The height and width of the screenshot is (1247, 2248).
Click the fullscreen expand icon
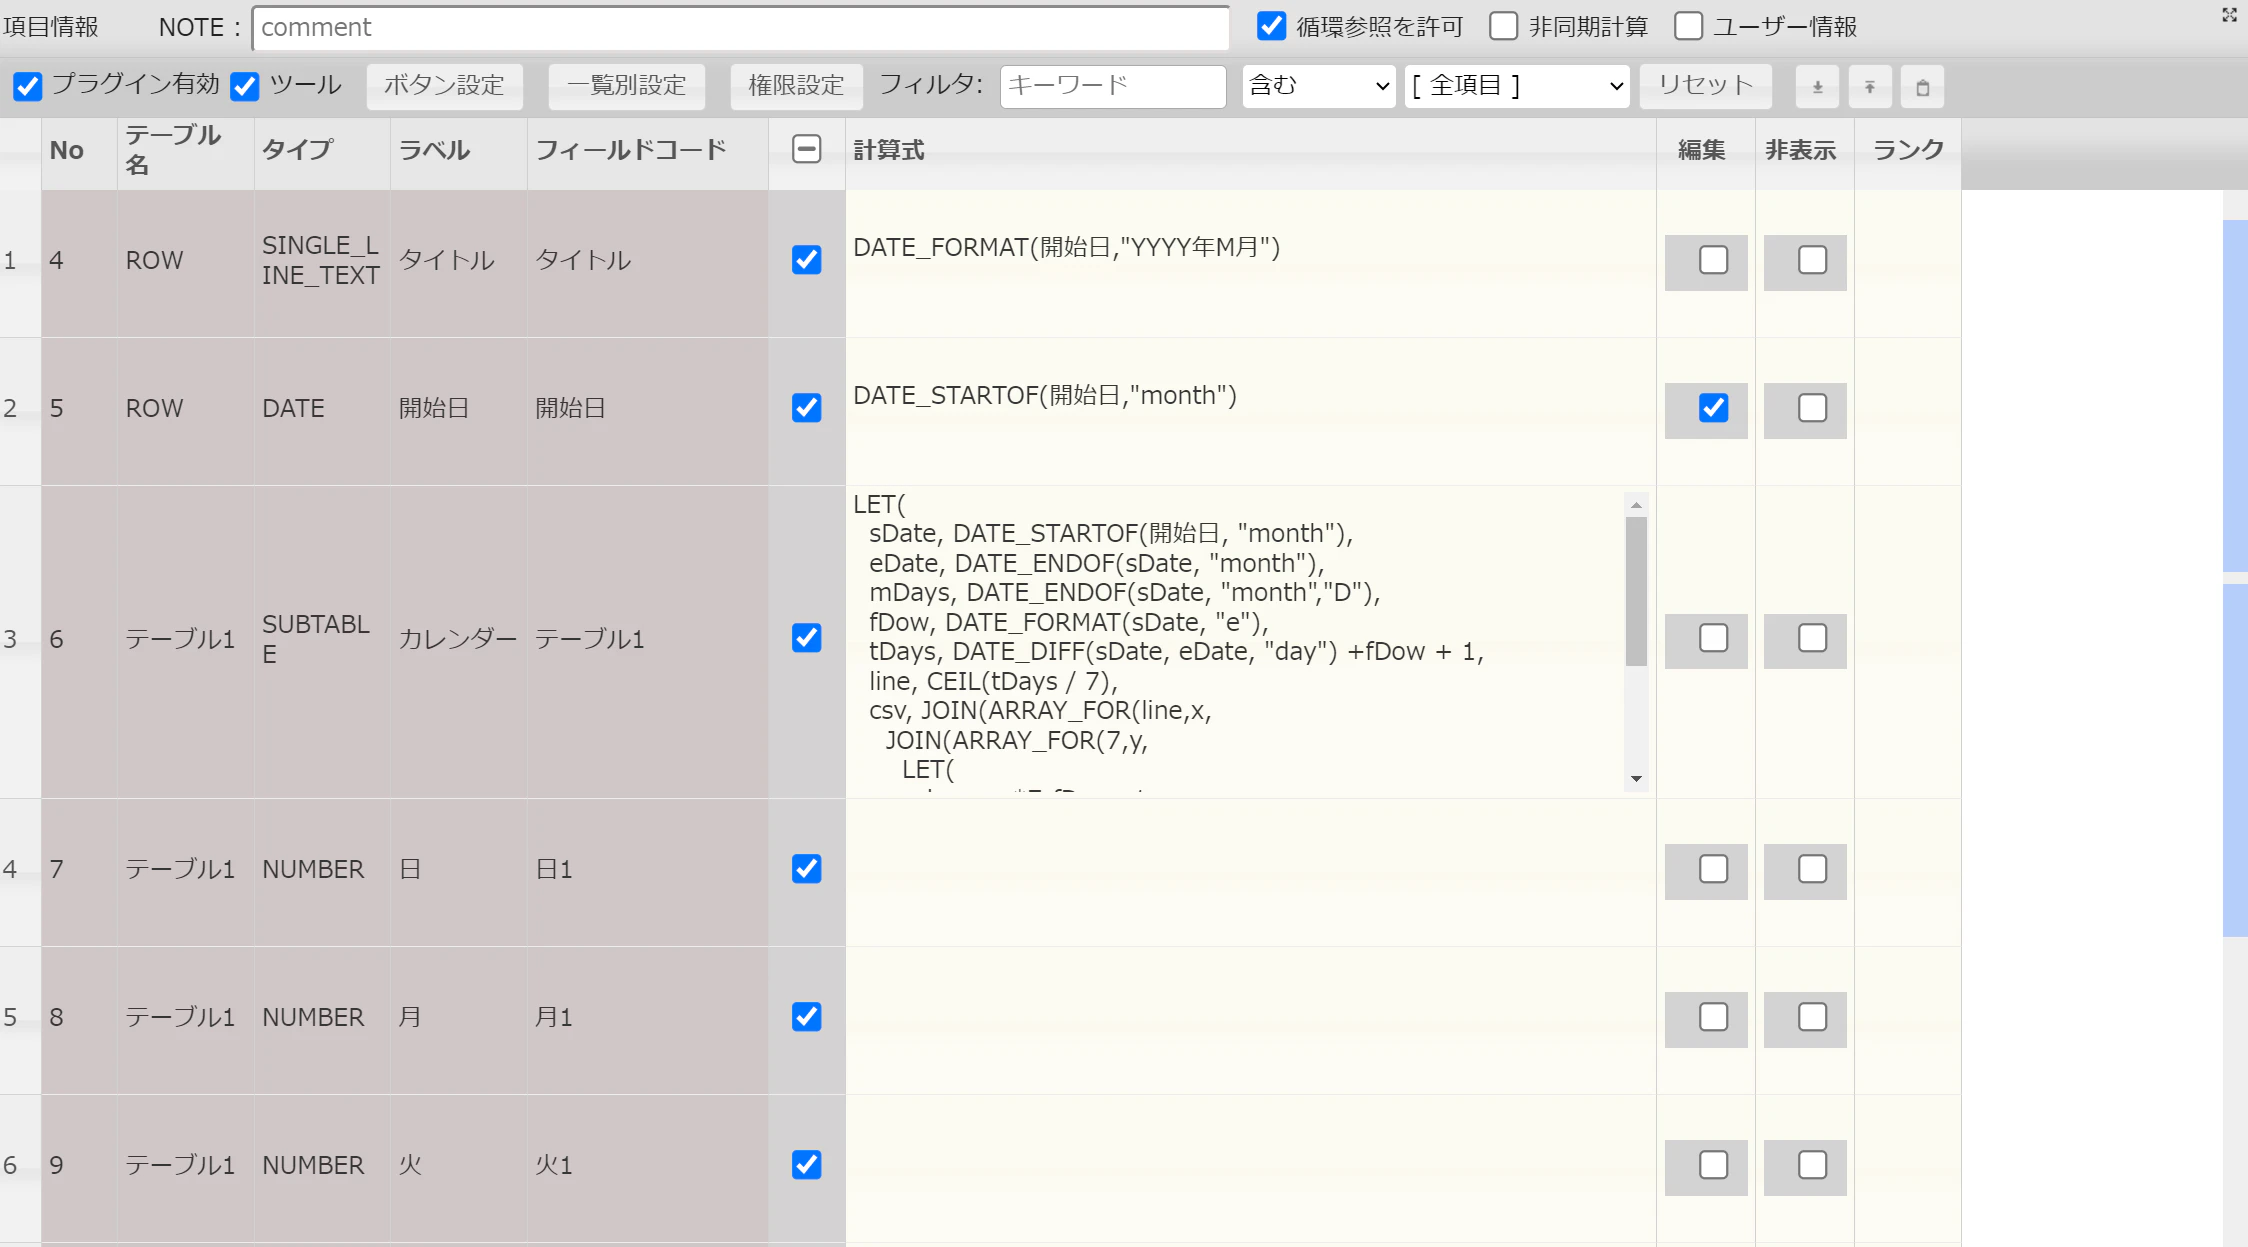(2229, 15)
